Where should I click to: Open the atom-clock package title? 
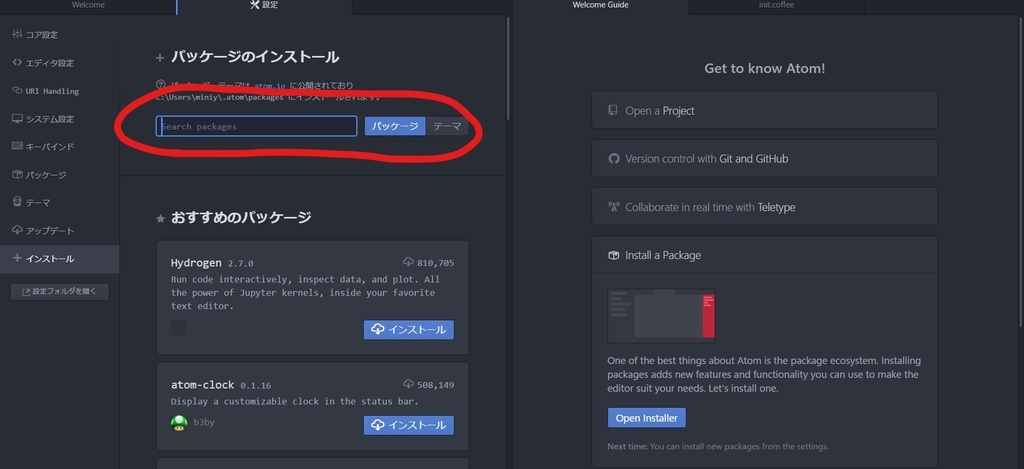pyautogui.click(x=202, y=385)
